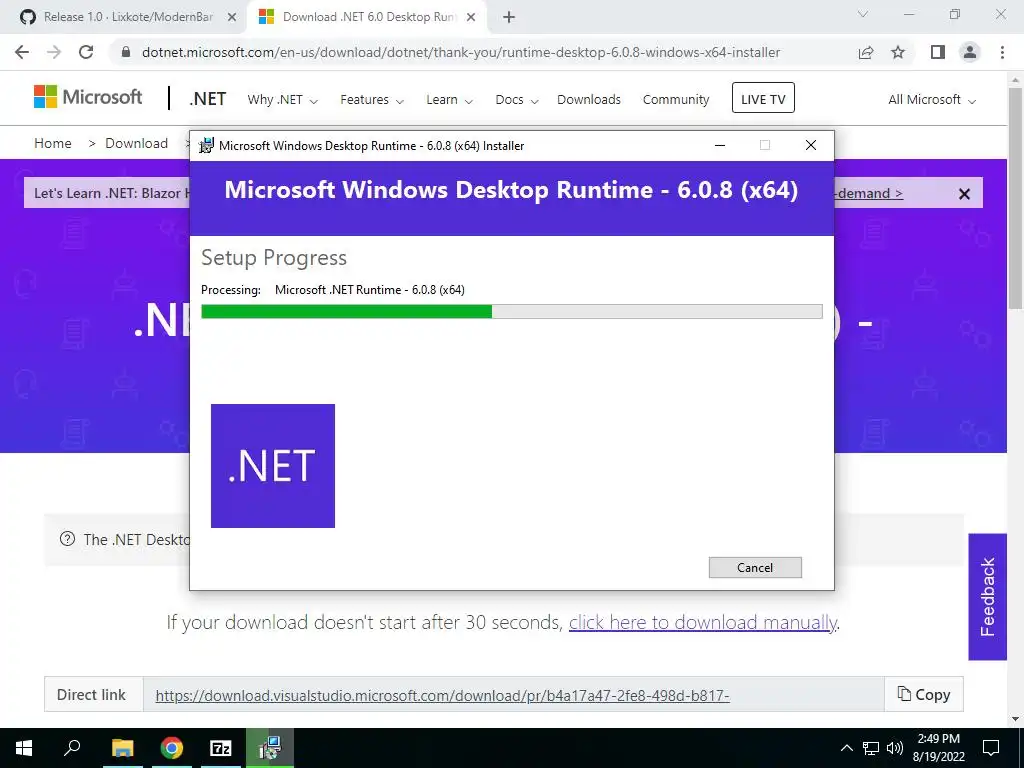Click the volume speaker tray icon
This screenshot has width=1024, height=768.
pyautogui.click(x=895, y=748)
